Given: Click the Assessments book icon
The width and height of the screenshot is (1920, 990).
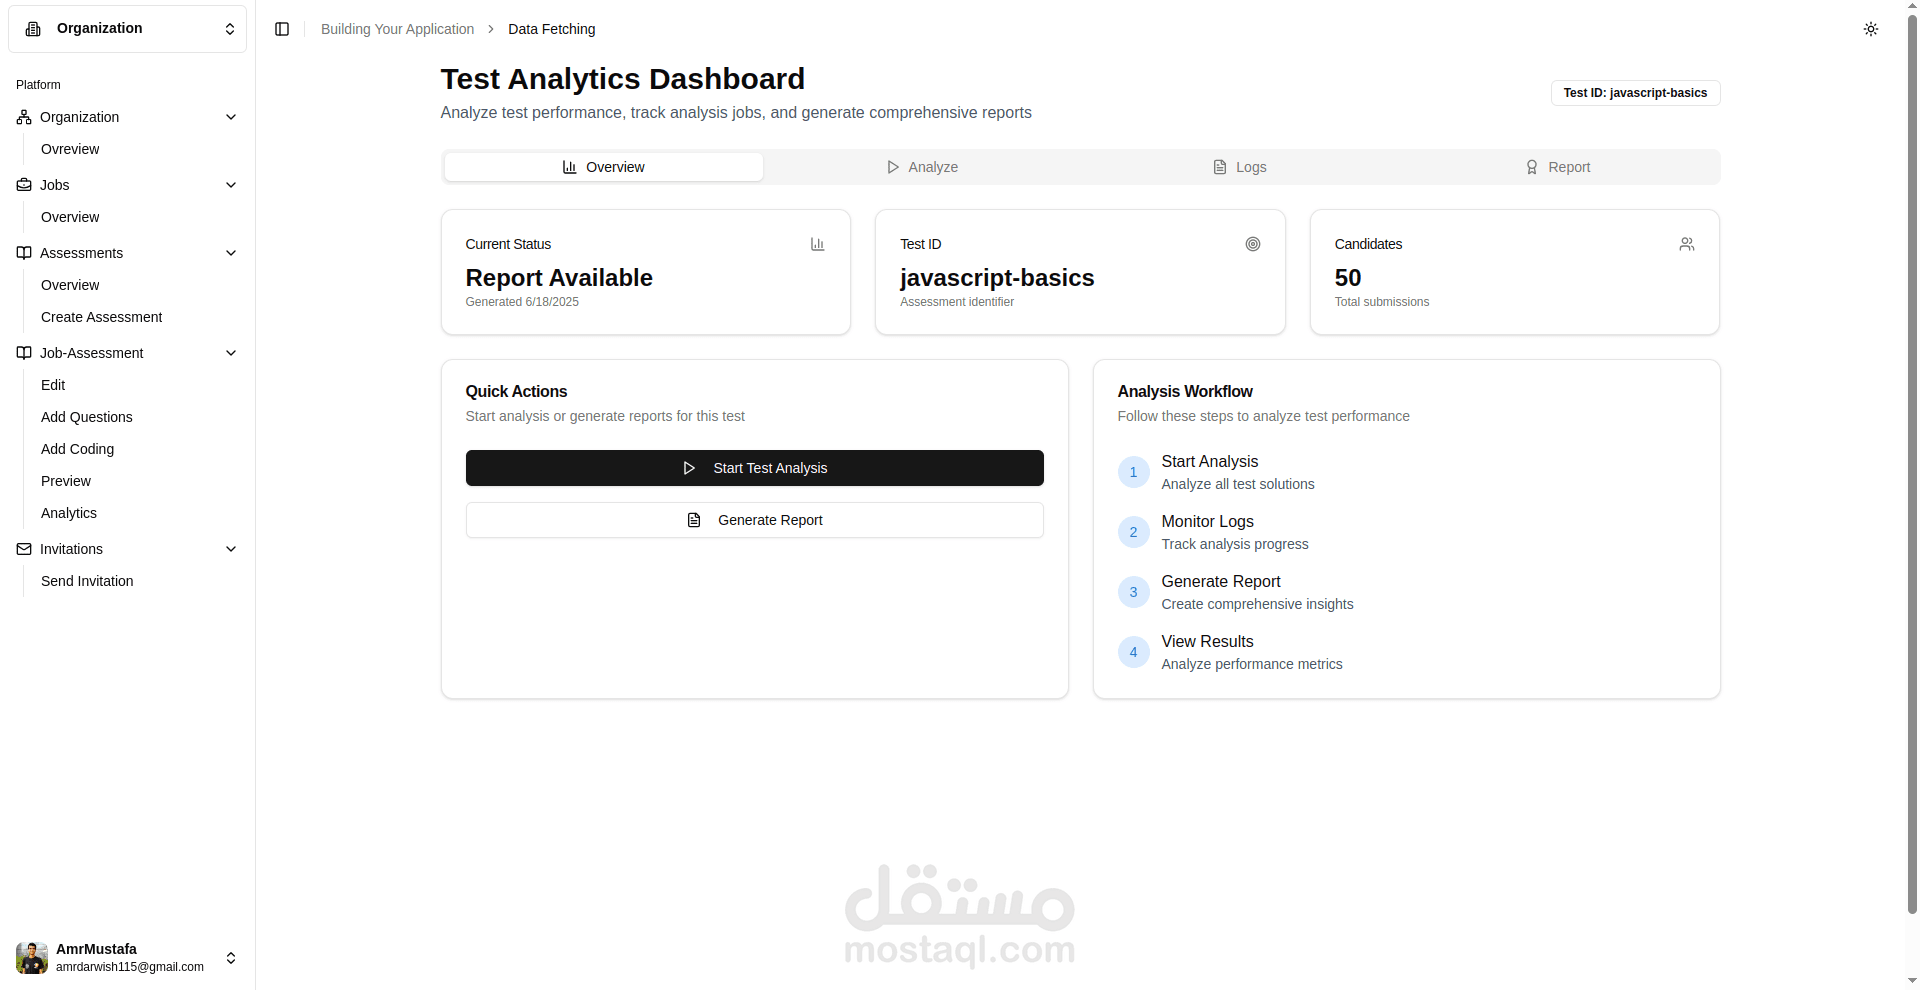Looking at the screenshot, I should (24, 253).
